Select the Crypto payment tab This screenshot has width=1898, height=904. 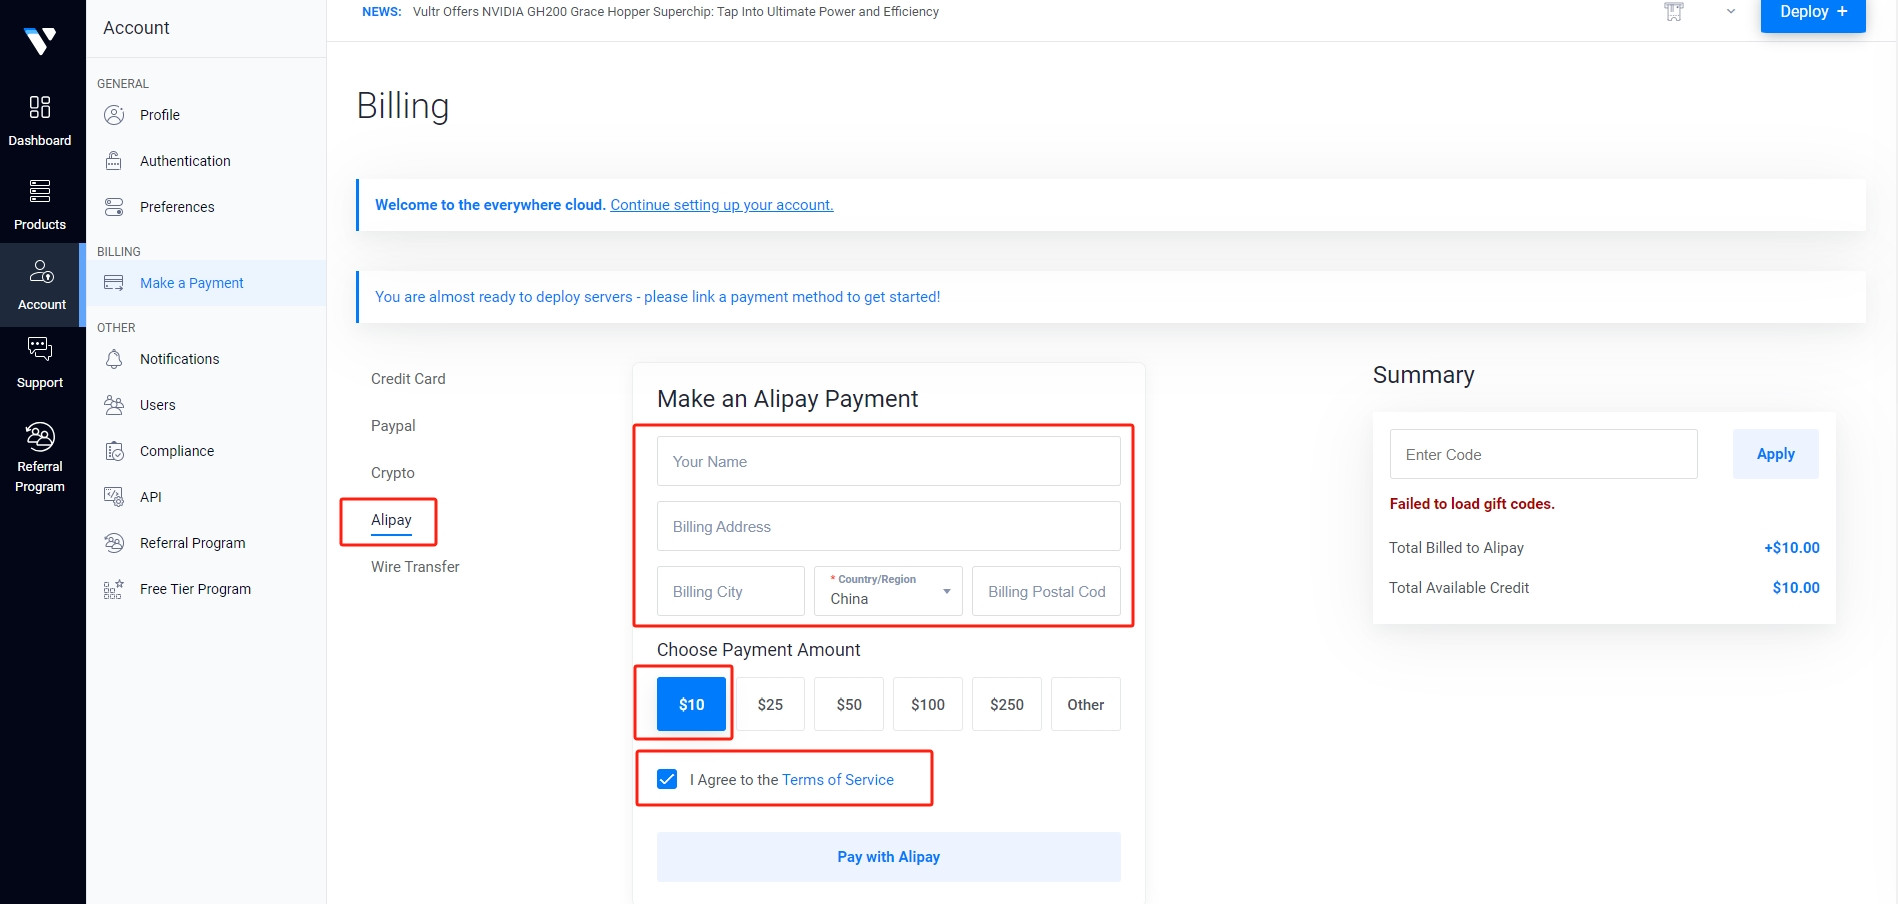coord(393,473)
